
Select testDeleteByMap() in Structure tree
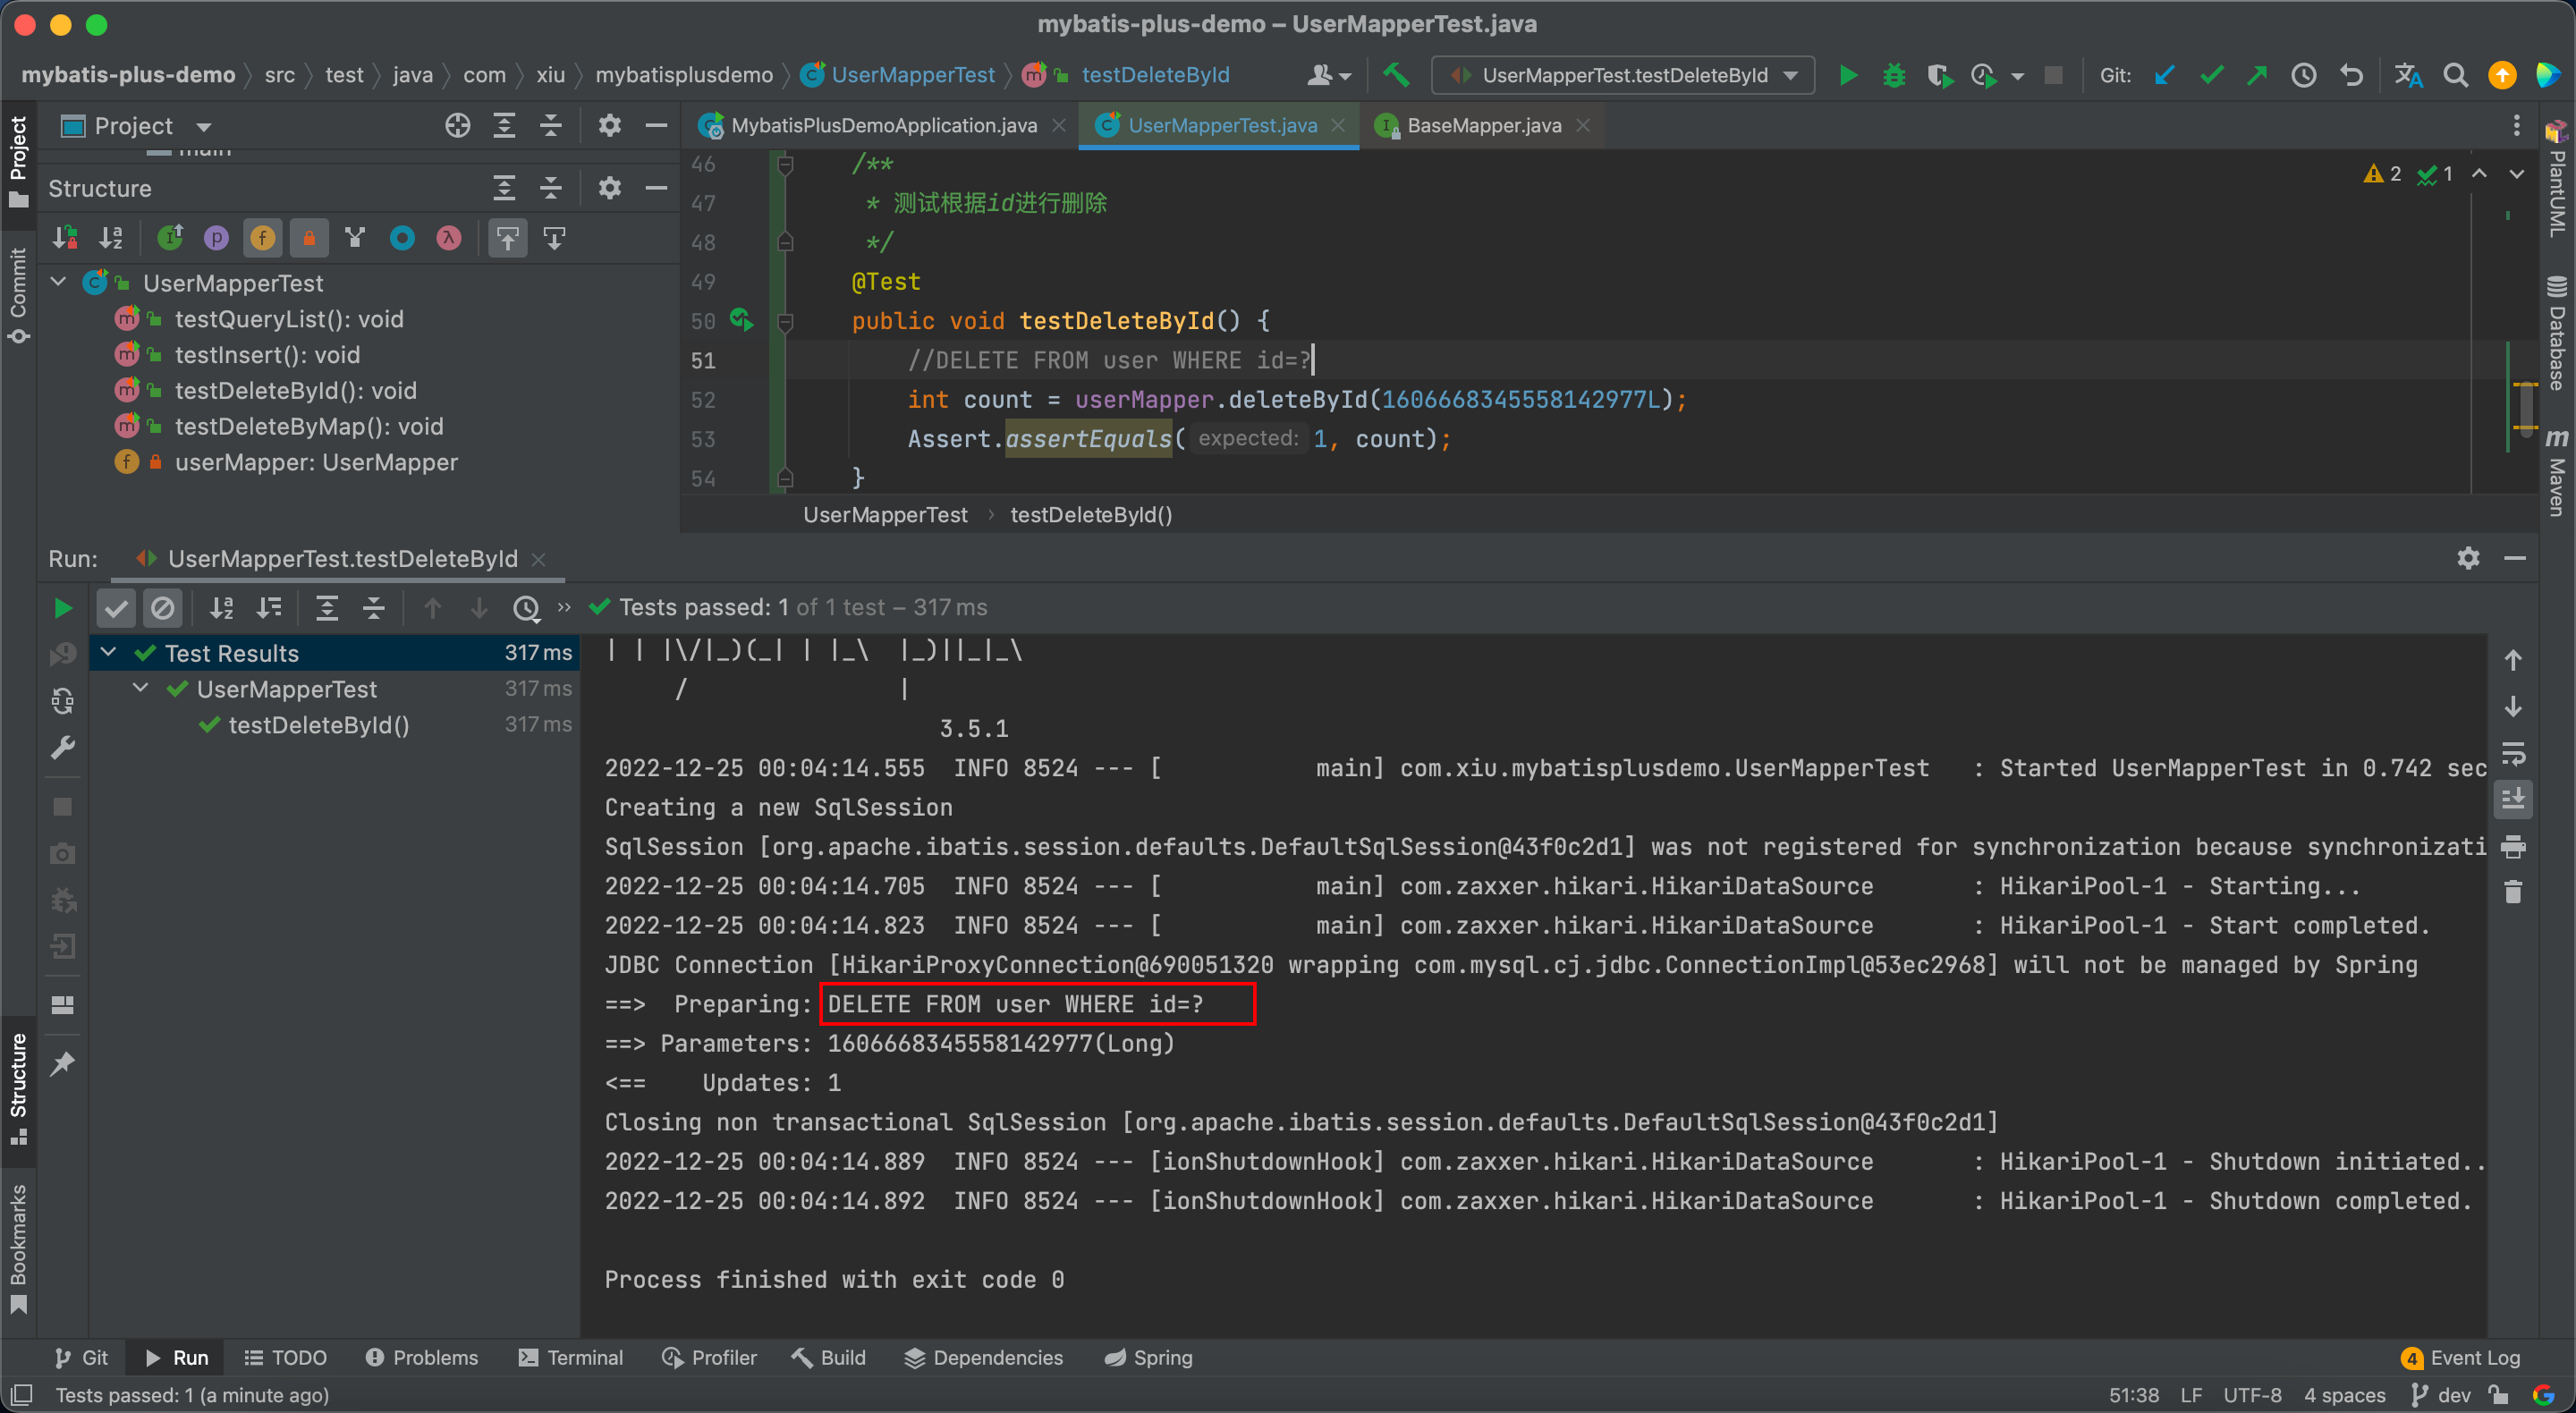click(309, 426)
